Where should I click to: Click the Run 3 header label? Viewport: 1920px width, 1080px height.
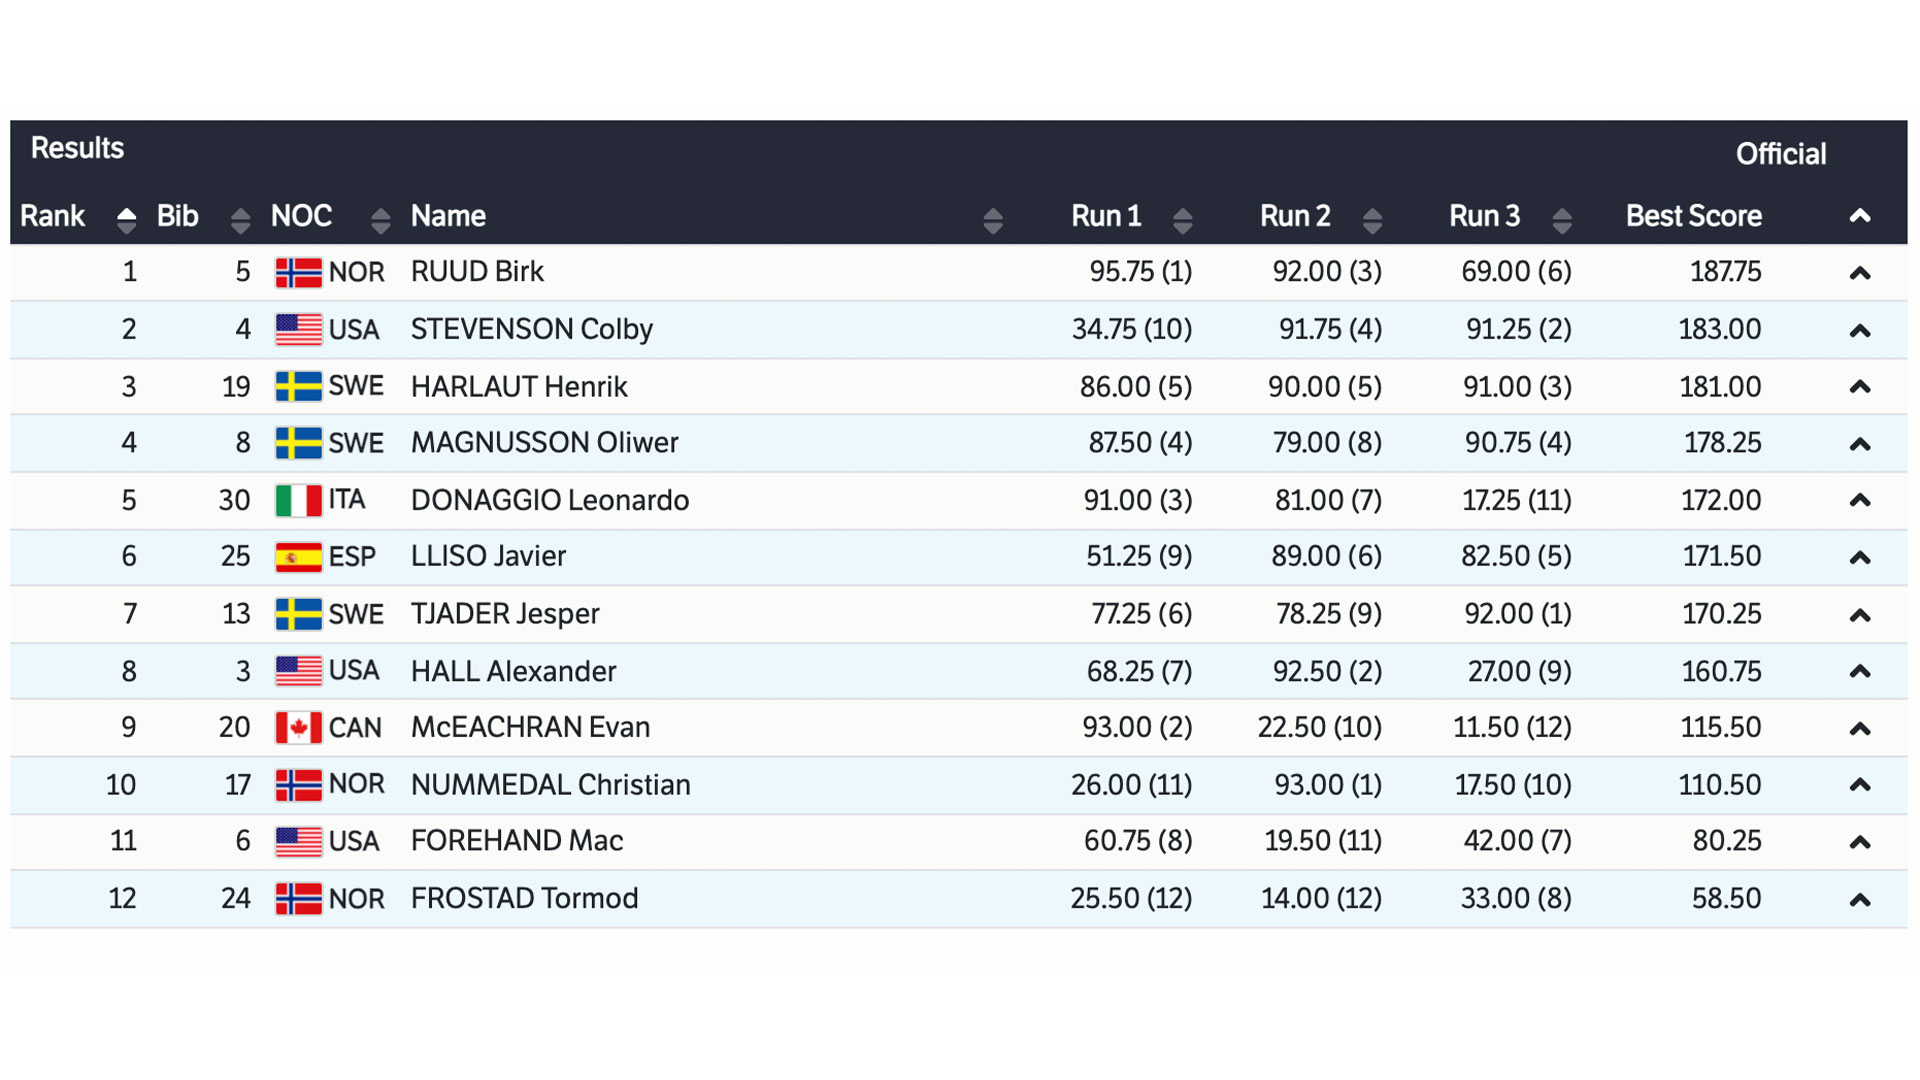coord(1485,216)
